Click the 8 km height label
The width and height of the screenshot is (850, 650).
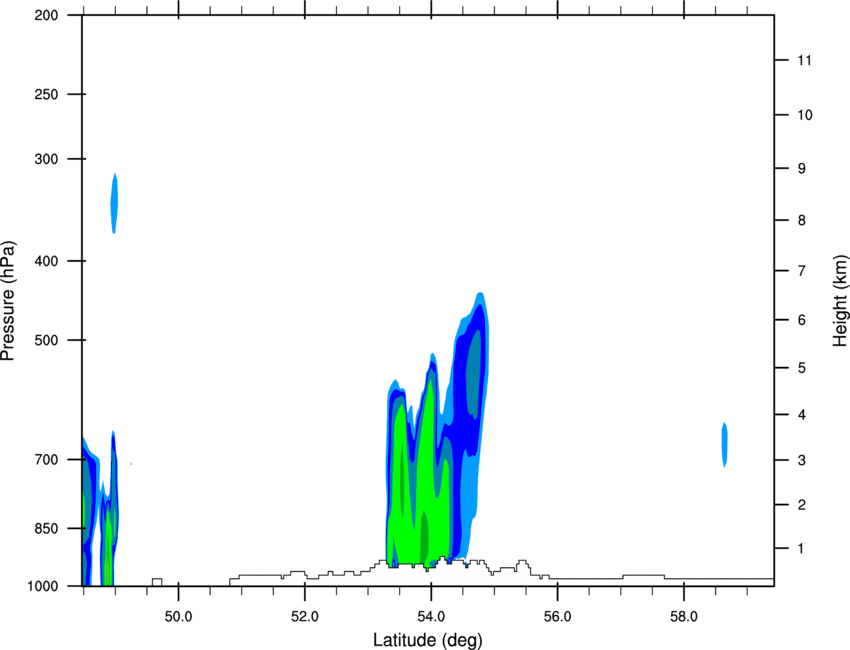pyautogui.click(x=802, y=220)
